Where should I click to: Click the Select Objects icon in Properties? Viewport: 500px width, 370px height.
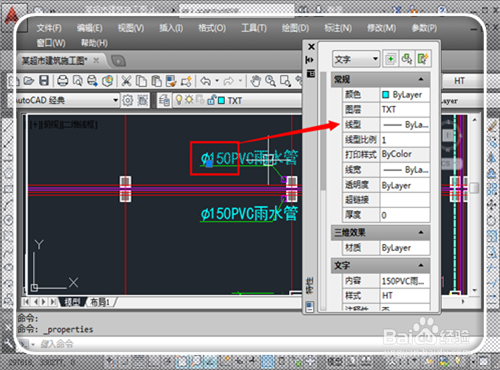[x=406, y=59]
